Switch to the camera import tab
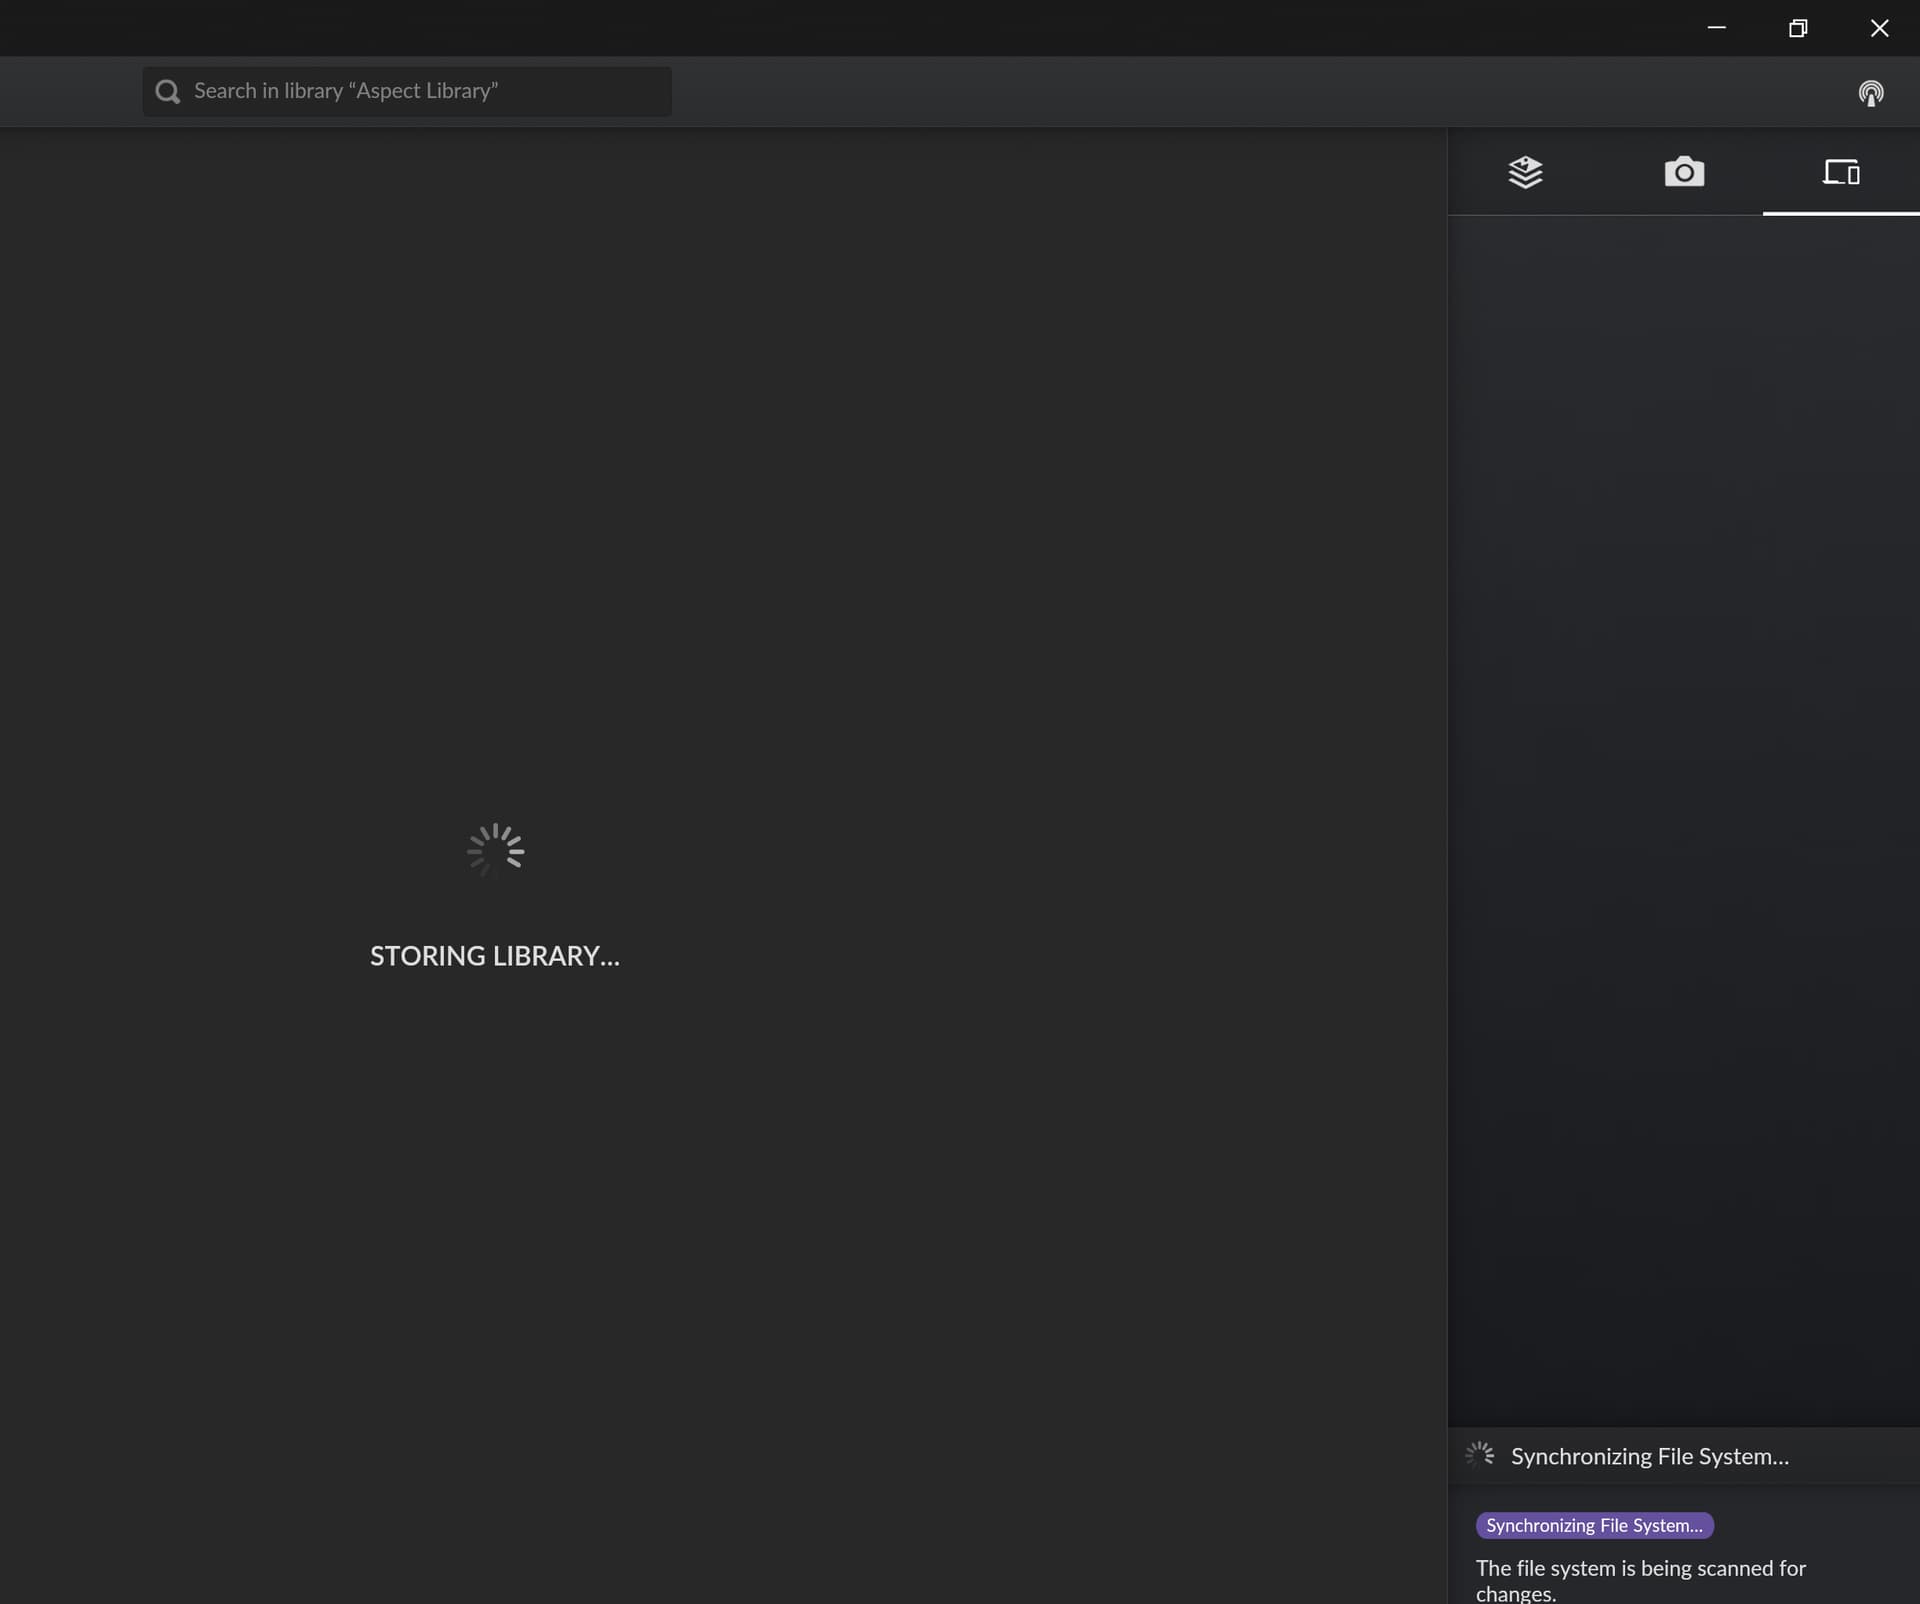The height and width of the screenshot is (1604, 1920). [1684, 172]
